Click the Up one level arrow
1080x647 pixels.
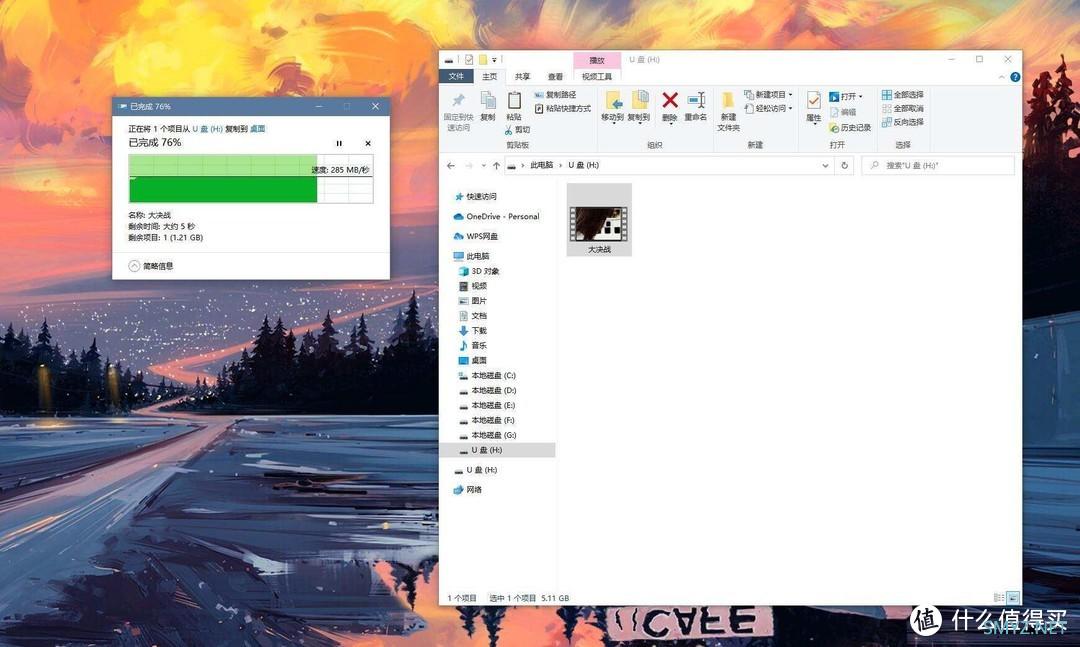pos(496,165)
